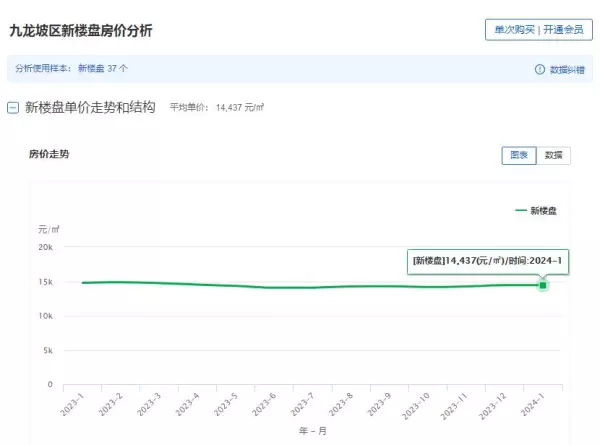Click the 2023-1 x-axis label
The width and height of the screenshot is (600, 445).
tap(71, 405)
